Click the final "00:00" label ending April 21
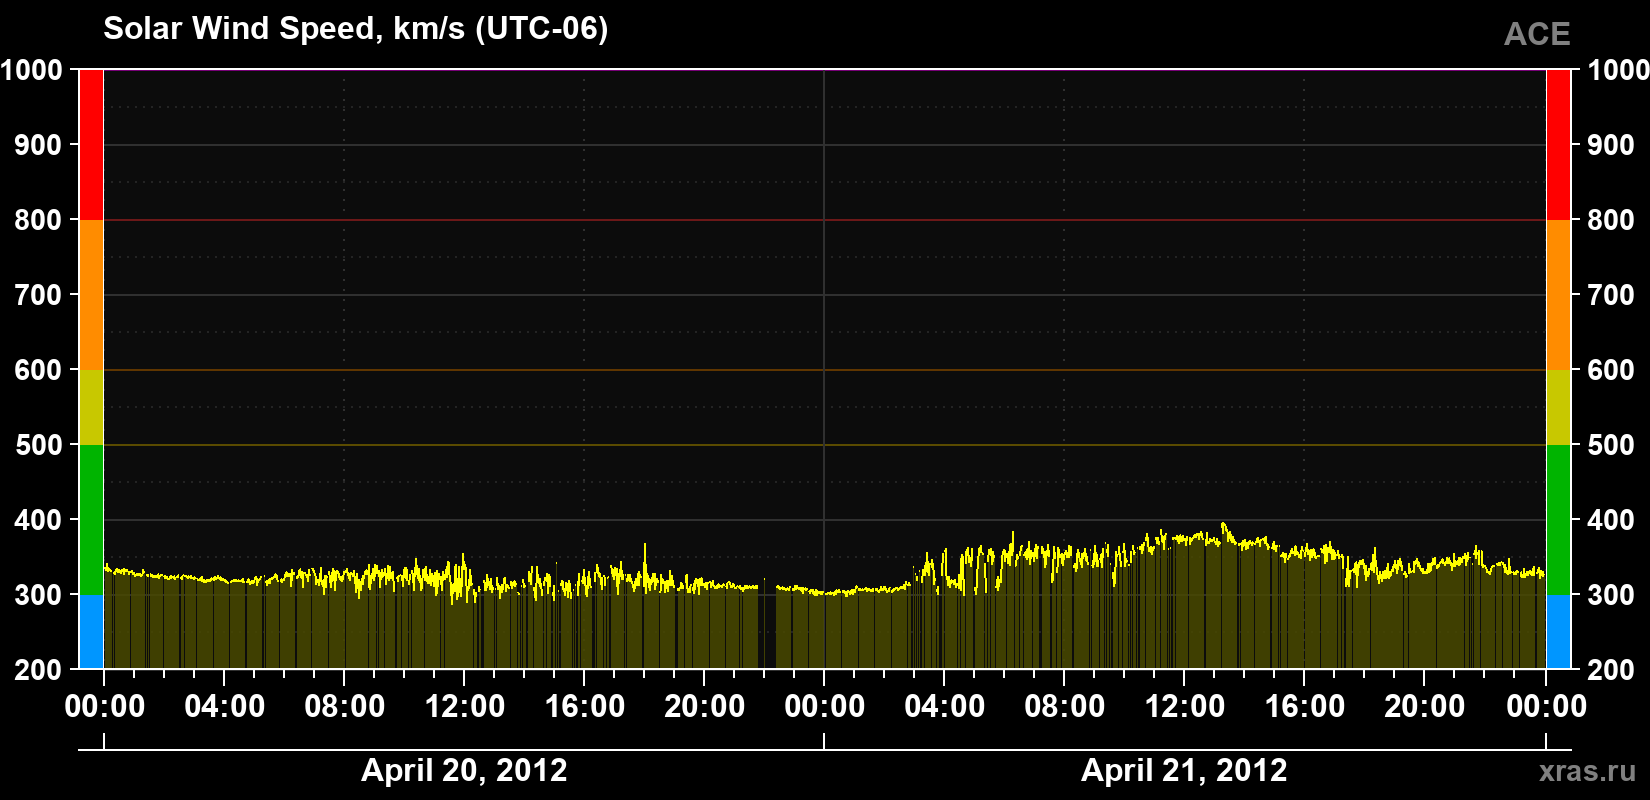This screenshot has width=1650, height=800. [x=1546, y=707]
